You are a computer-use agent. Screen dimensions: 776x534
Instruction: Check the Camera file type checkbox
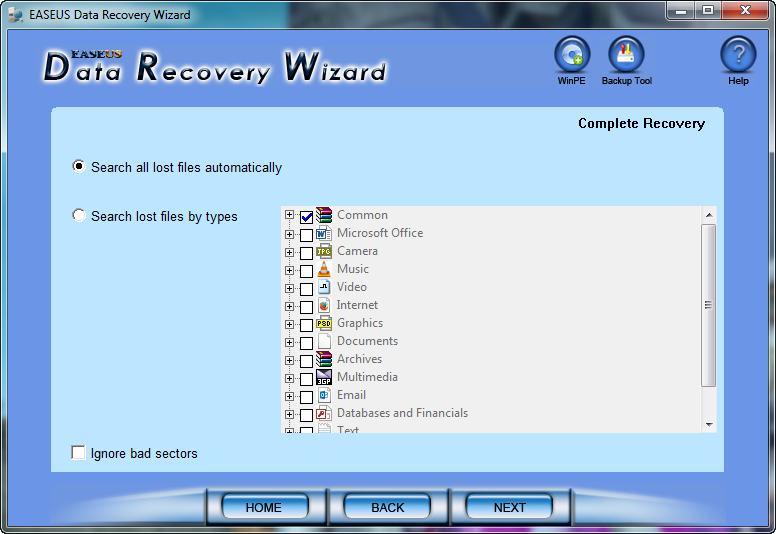point(306,253)
